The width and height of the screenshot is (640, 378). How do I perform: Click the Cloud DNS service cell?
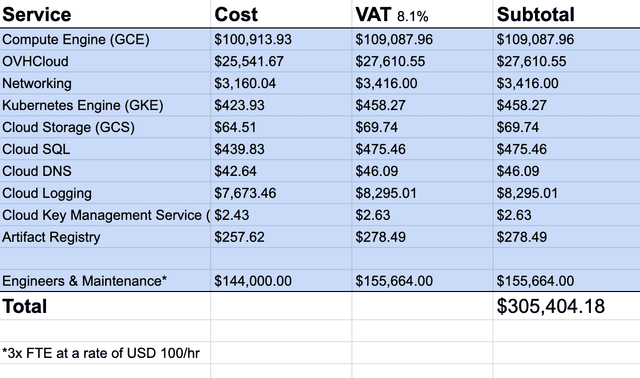click(105, 171)
